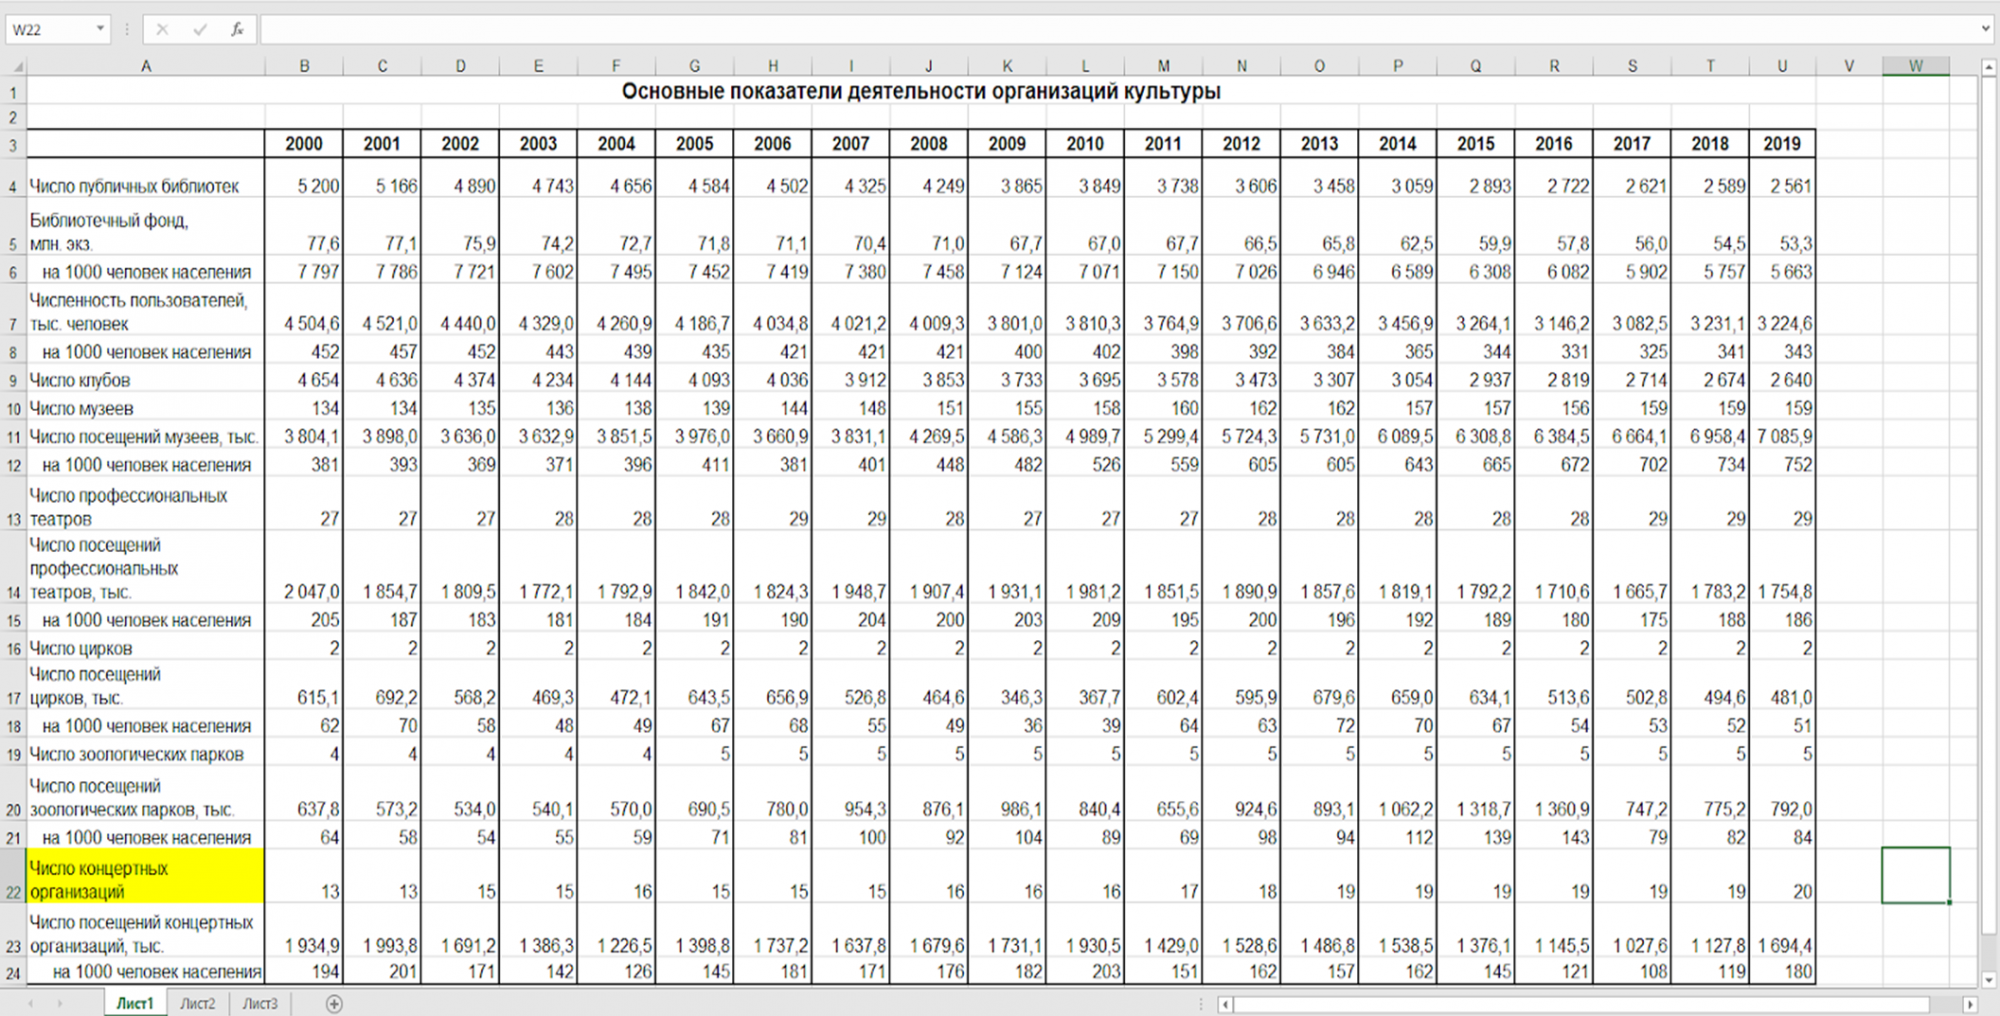The image size is (2000, 1016).
Task: Click cell value 20 in concert organizations row
Action: 1782,876
